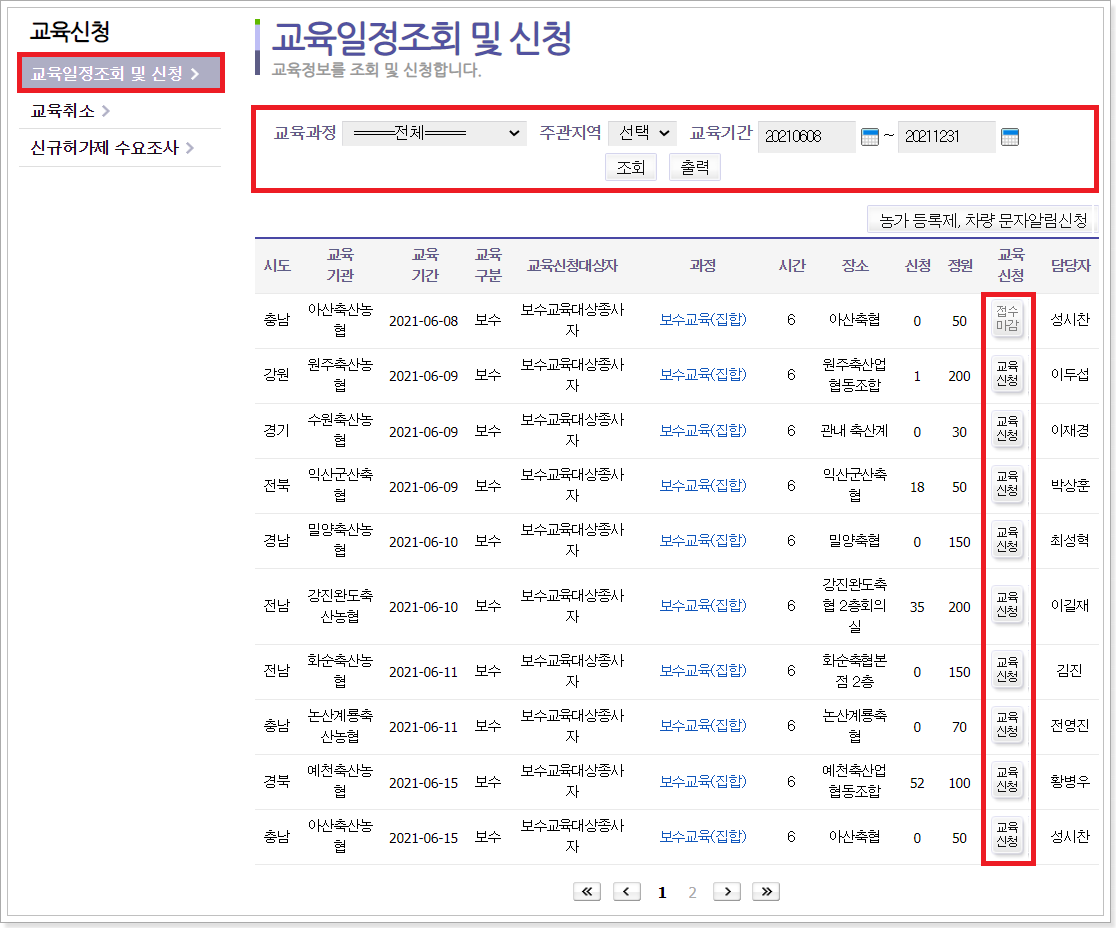Go to previous page arrow button
This screenshot has height=928, width=1116.
(626, 892)
